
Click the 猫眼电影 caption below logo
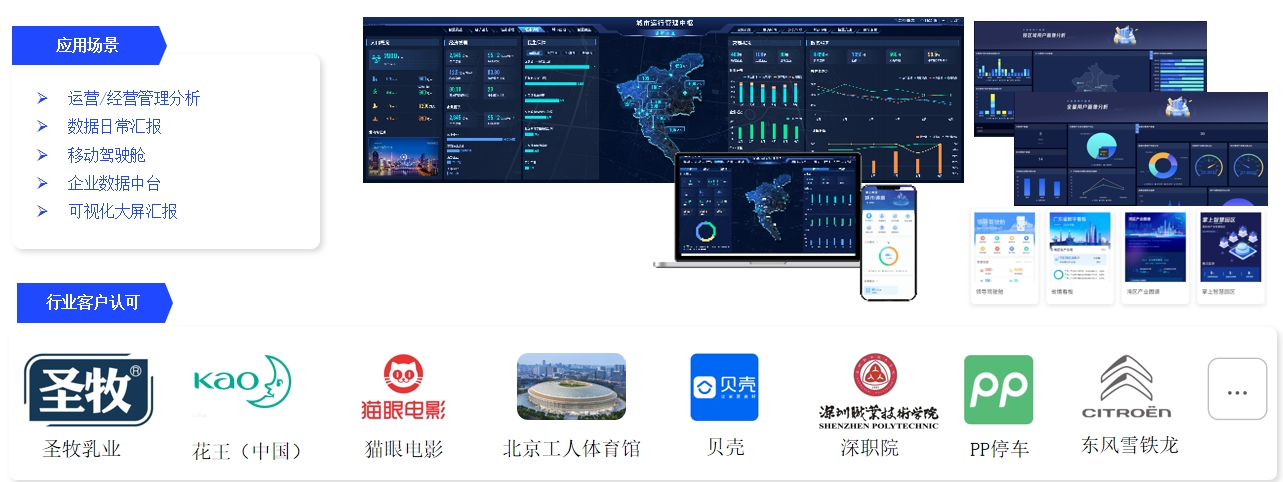[x=404, y=449]
